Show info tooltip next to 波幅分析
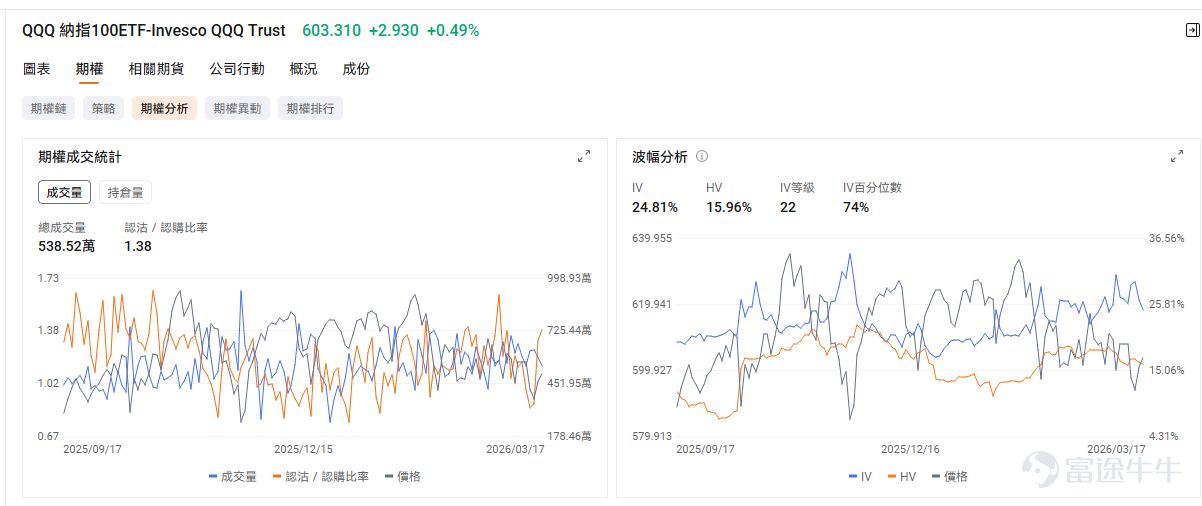Screen dimensions: 1202x506 (702, 157)
